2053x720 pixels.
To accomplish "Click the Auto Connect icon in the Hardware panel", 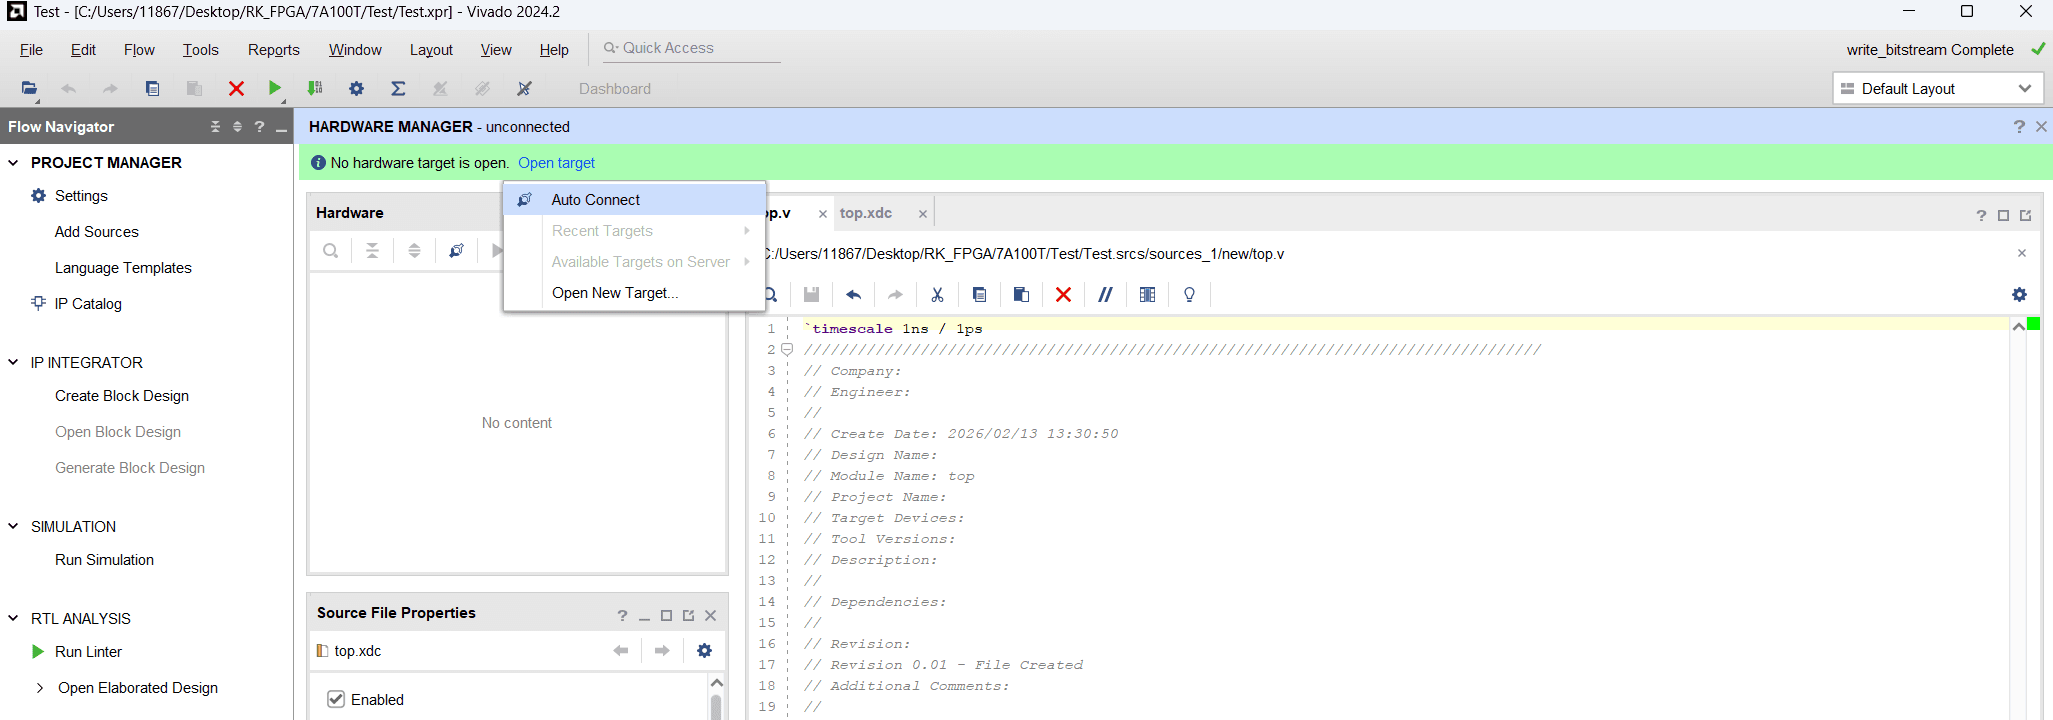I will coord(456,251).
